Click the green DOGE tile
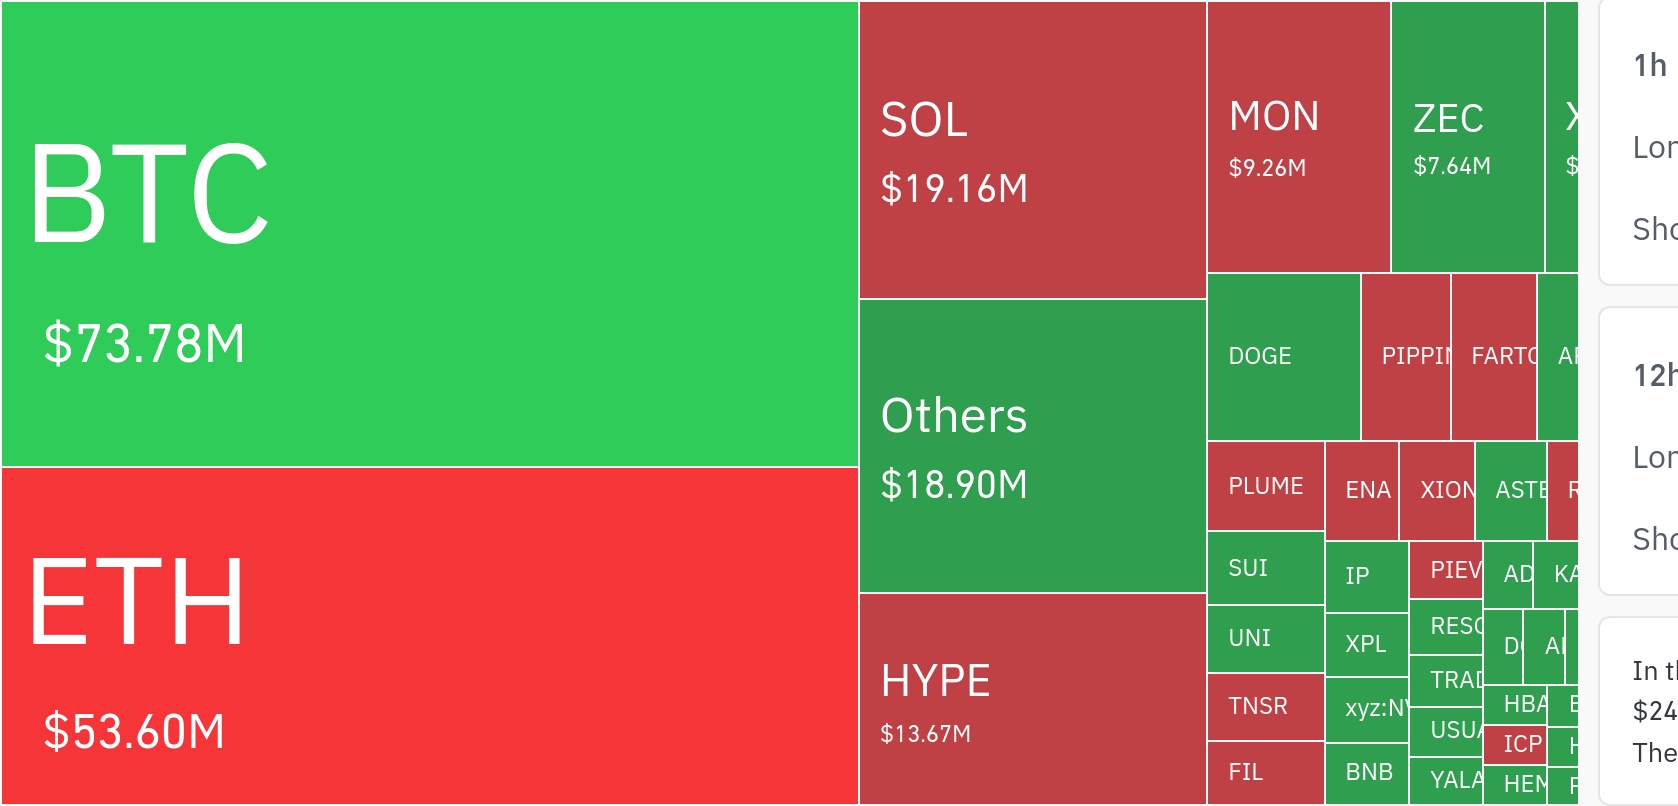This screenshot has width=1678, height=806. point(1283,357)
